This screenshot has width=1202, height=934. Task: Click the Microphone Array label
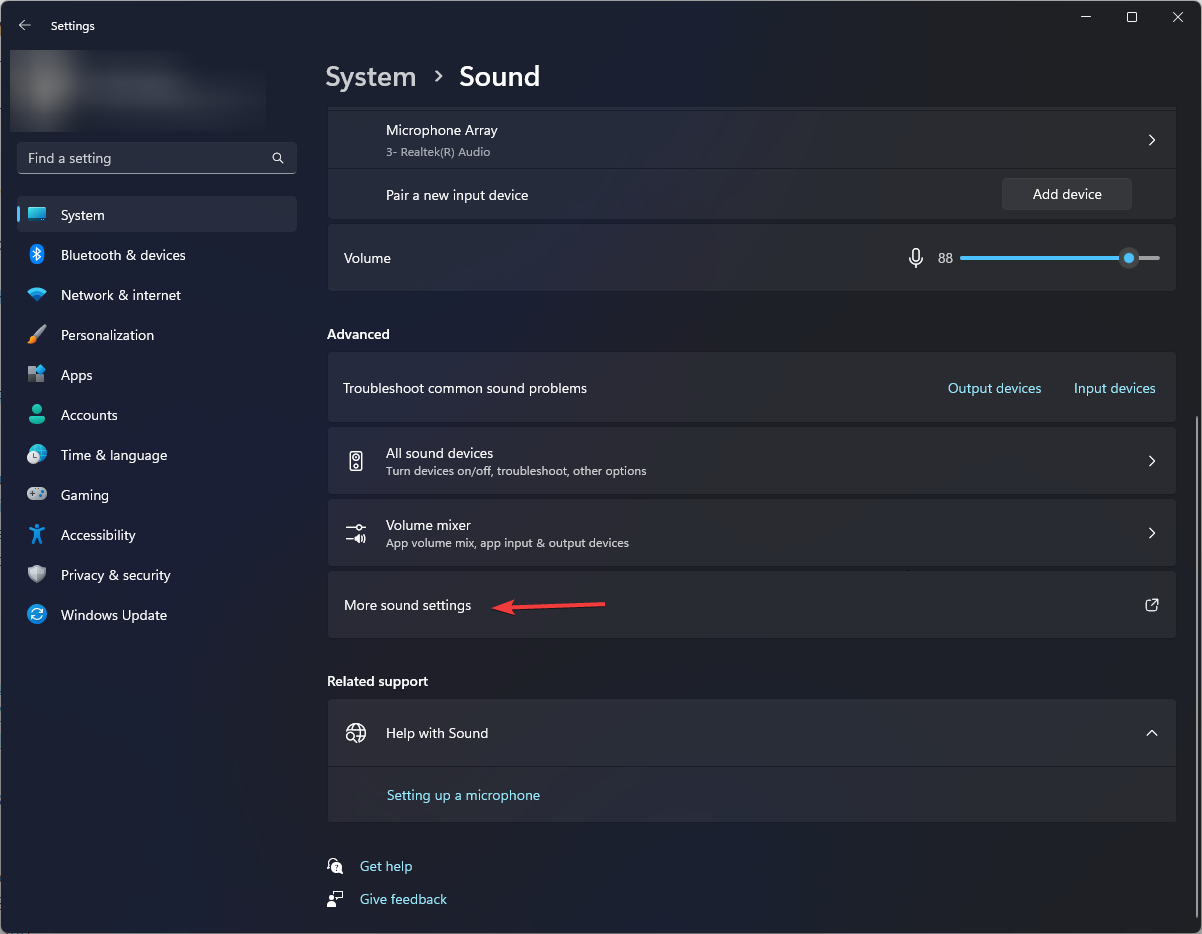441,131
